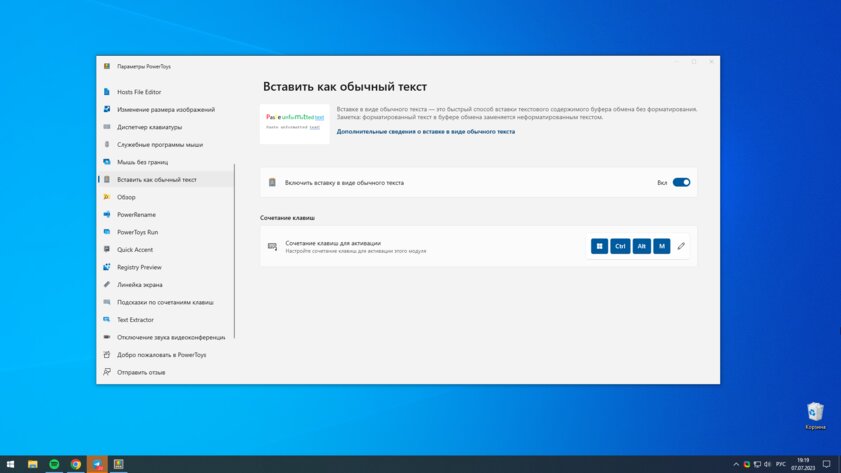Click the Hosts File Editor sidebar icon
The width and height of the screenshot is (841, 473).
pyautogui.click(x=107, y=92)
